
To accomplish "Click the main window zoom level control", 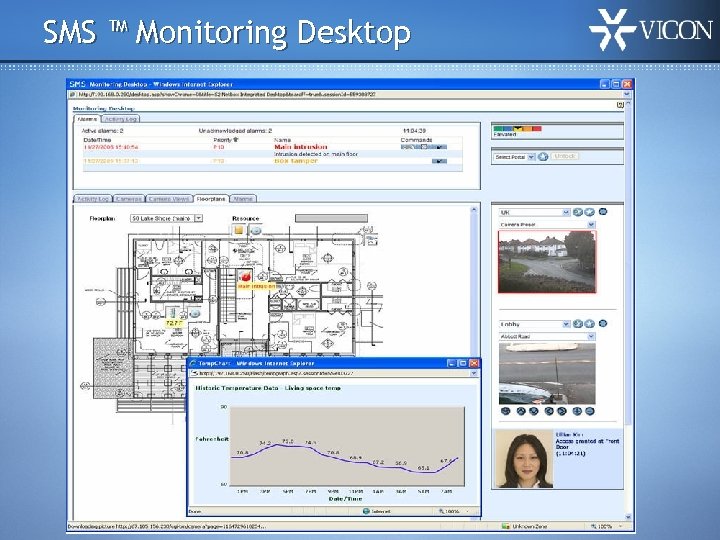I will [x=607, y=526].
